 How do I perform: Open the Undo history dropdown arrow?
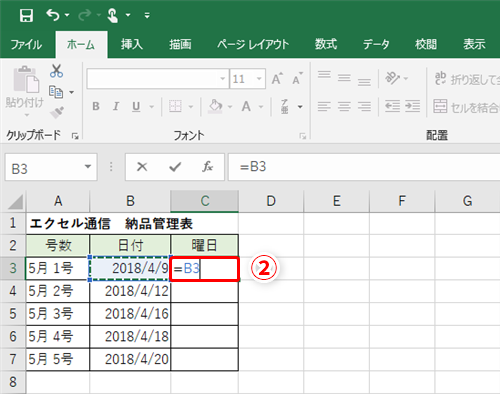coord(67,15)
